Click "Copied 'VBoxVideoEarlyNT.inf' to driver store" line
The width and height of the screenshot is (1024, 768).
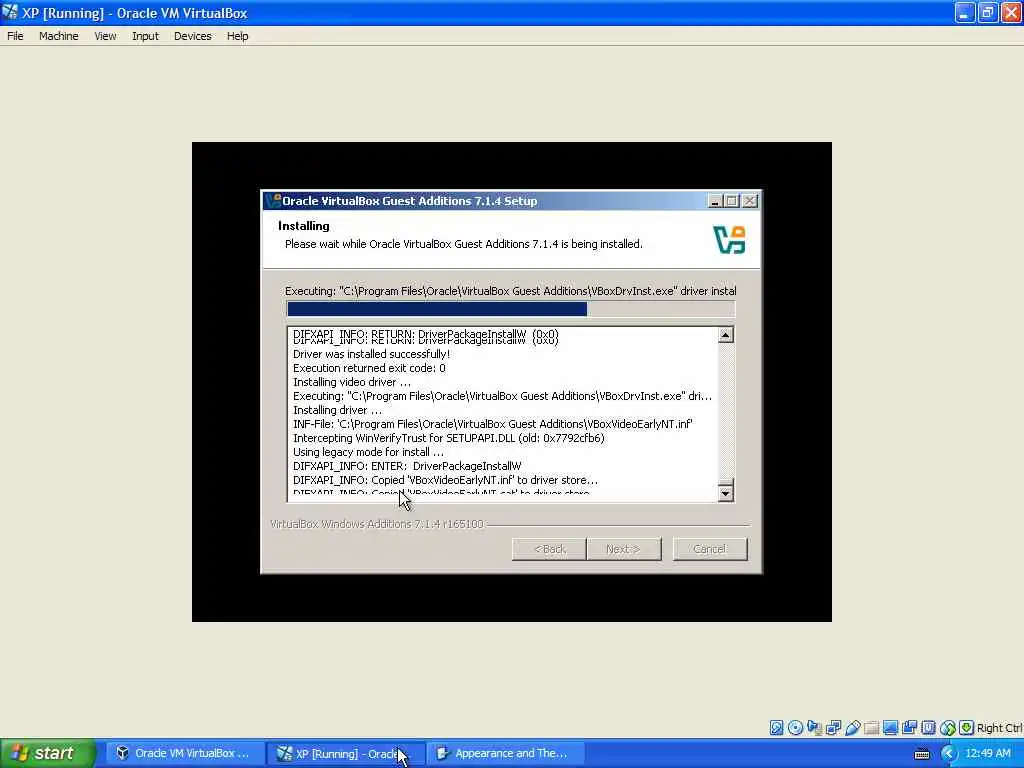tap(445, 480)
